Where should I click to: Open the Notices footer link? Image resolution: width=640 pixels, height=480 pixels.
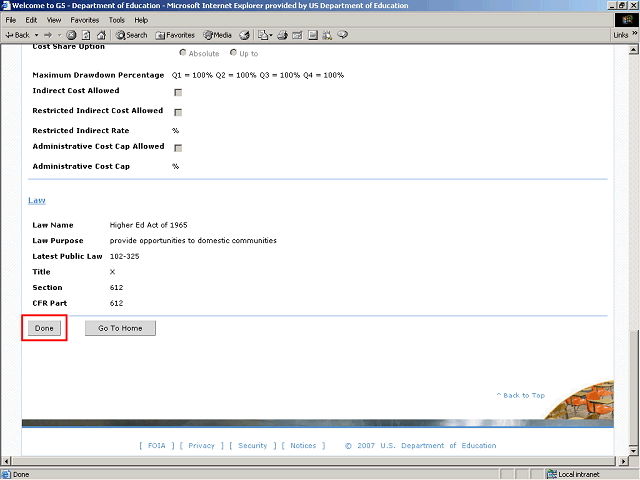pos(303,446)
